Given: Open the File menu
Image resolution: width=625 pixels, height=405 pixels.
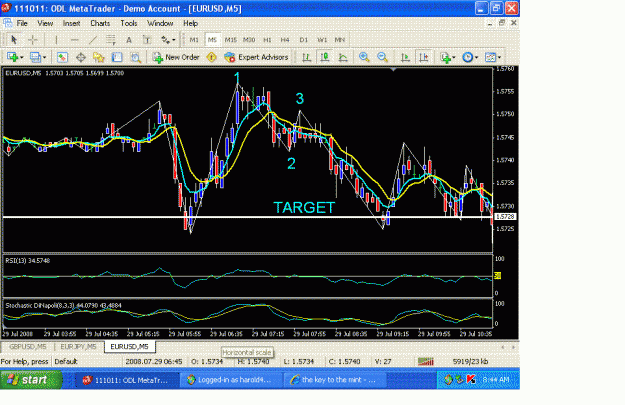Looking at the screenshot, I should (22, 24).
